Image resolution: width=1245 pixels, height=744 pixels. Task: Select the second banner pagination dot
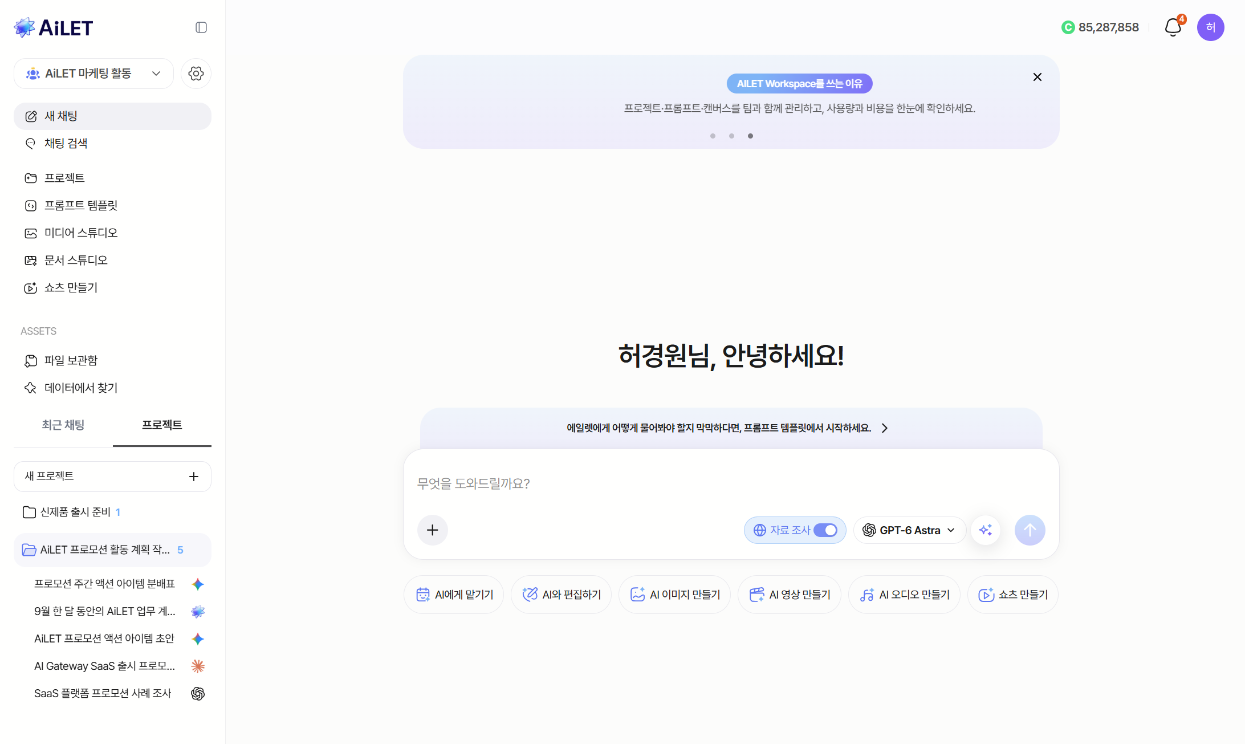pyautogui.click(x=731, y=135)
